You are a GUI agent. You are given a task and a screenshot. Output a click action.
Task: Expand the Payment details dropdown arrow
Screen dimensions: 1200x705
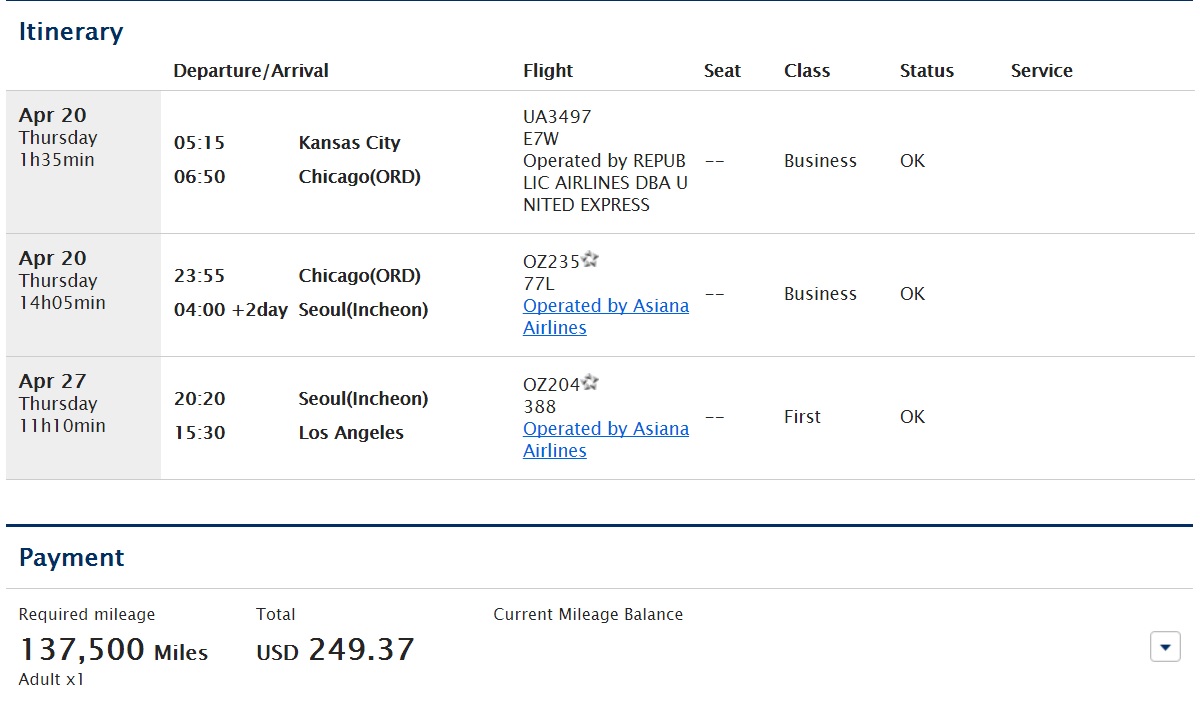point(1165,647)
